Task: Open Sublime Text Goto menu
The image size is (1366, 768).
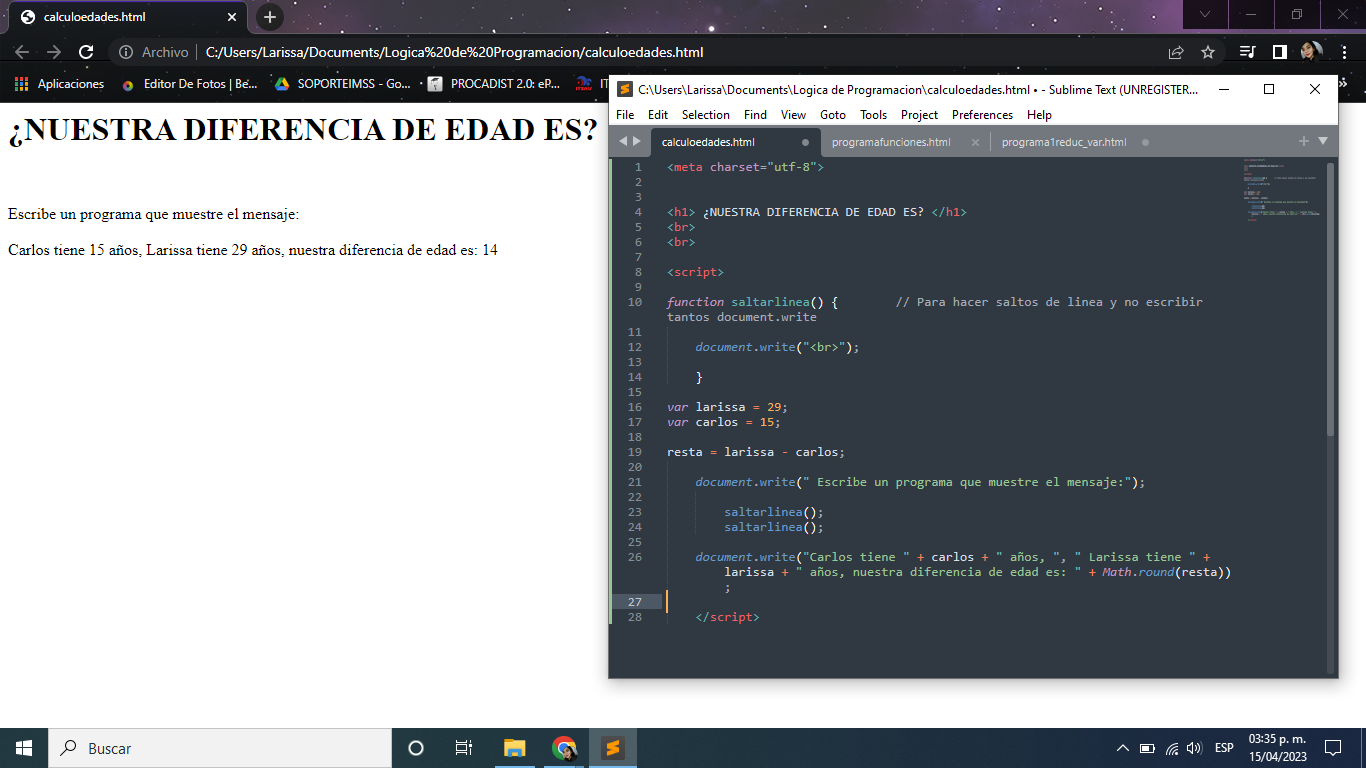Action: (833, 115)
